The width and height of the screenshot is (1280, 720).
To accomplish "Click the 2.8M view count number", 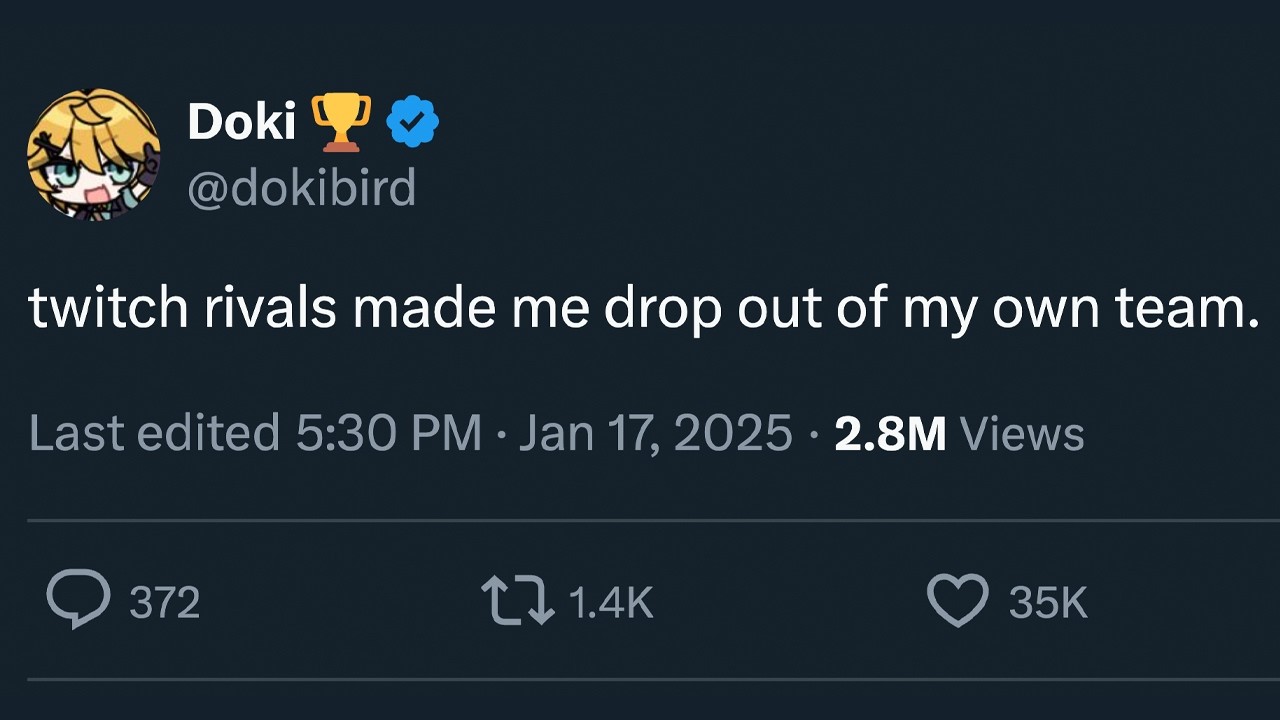I will coord(890,433).
